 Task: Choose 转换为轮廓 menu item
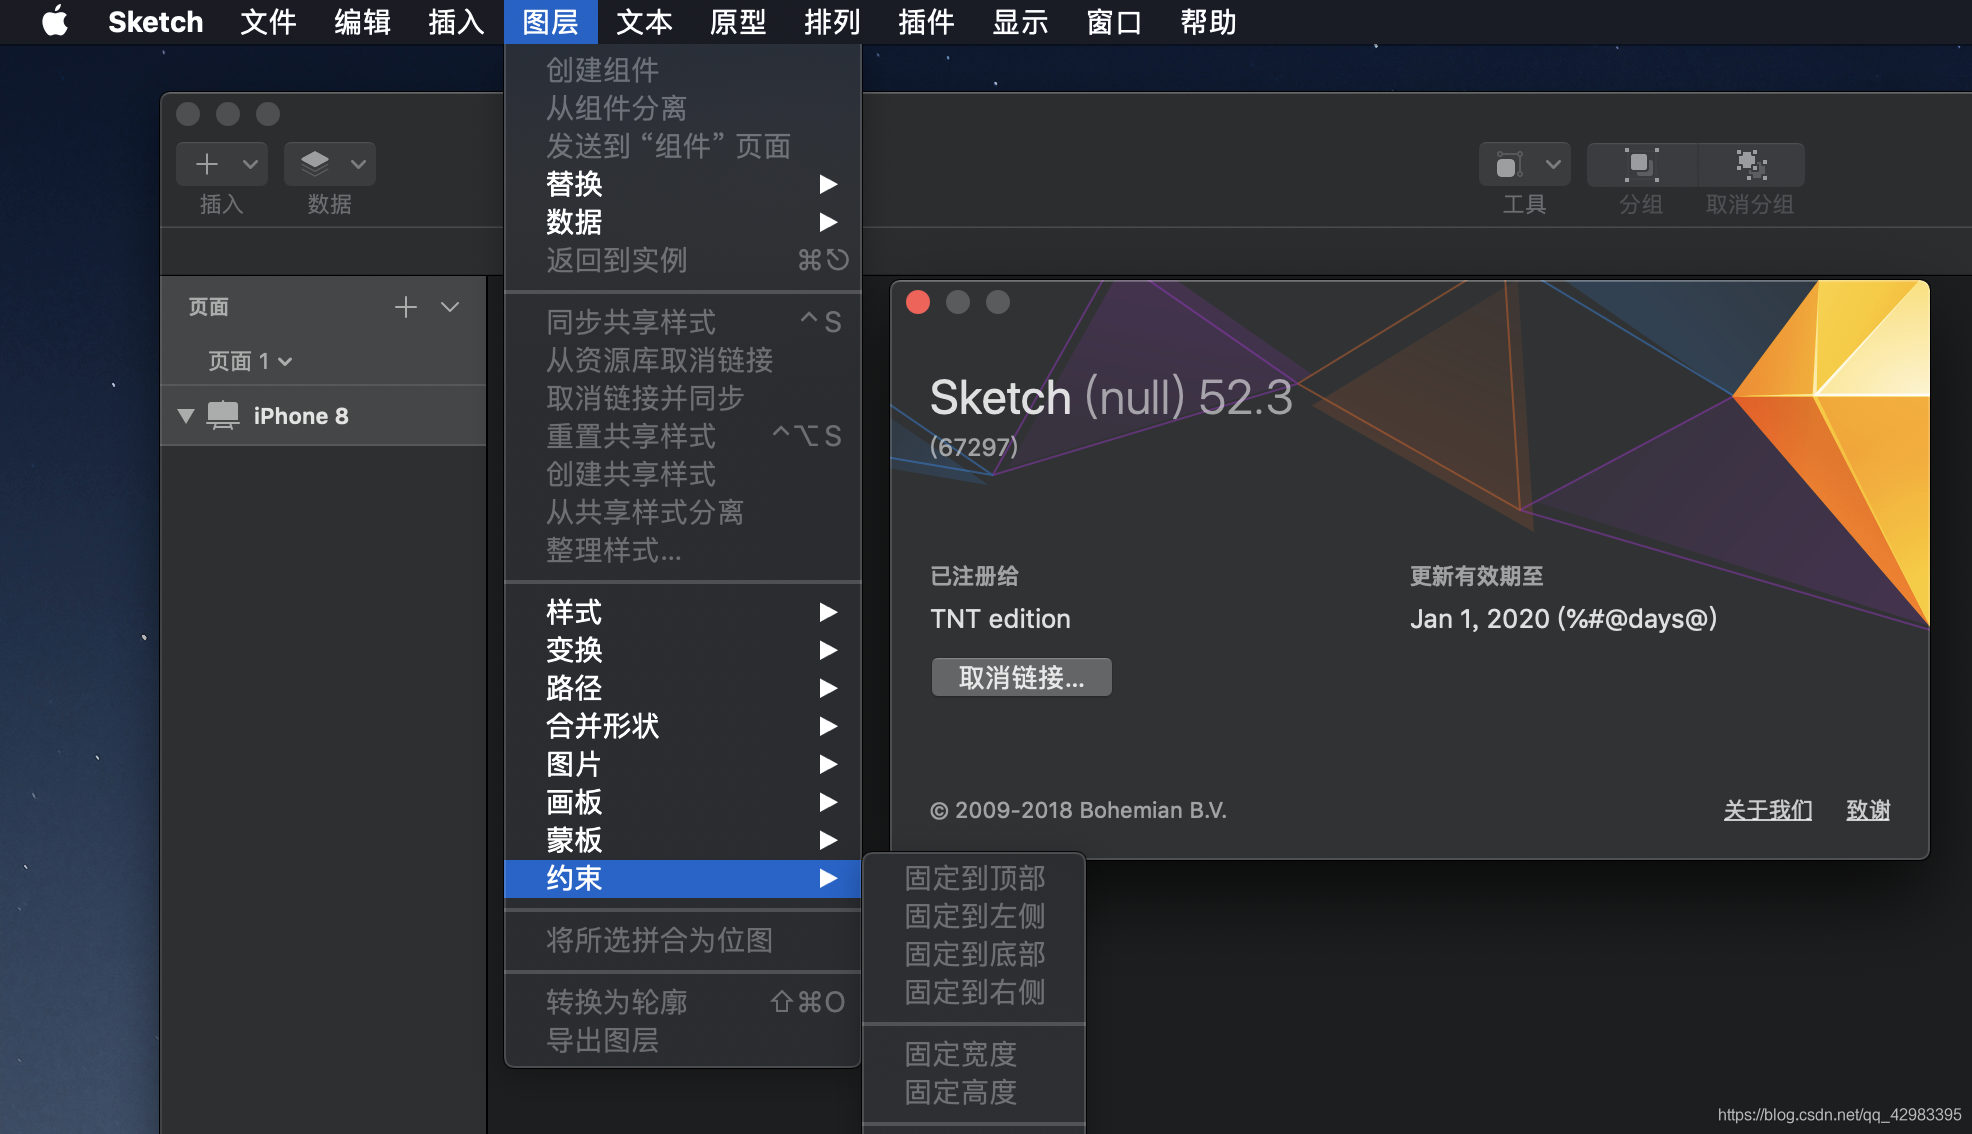683,1002
